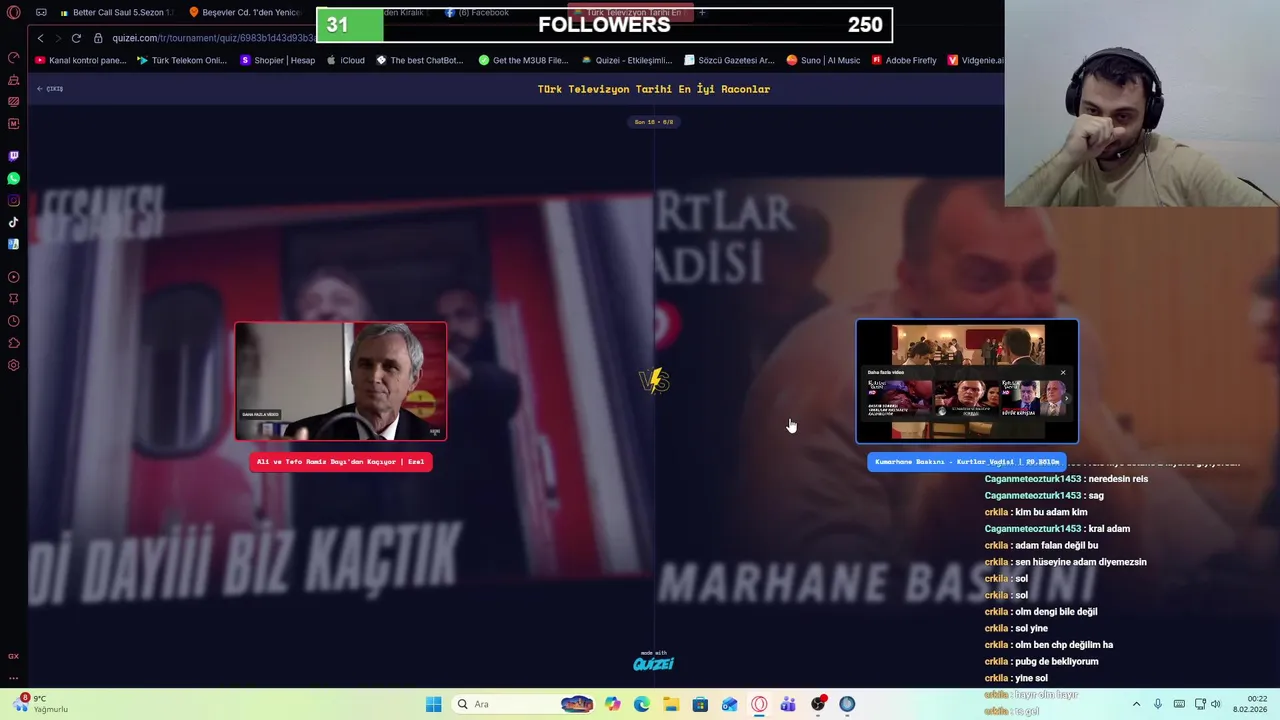Click the browser back arrow
The image size is (1280, 720).
(x=40, y=38)
